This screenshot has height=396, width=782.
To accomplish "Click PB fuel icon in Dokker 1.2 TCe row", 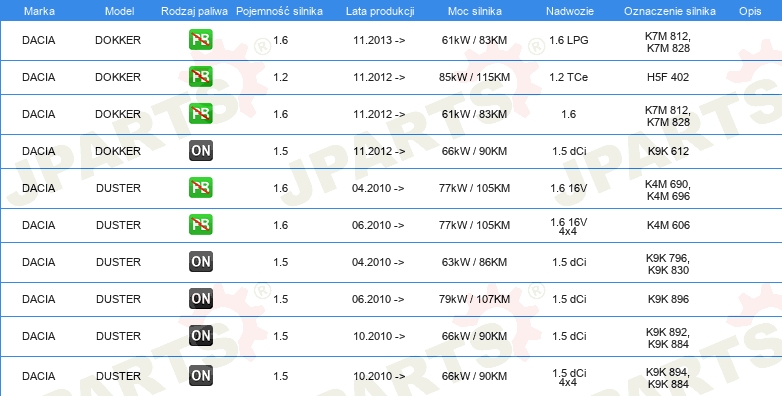I will coord(200,77).
